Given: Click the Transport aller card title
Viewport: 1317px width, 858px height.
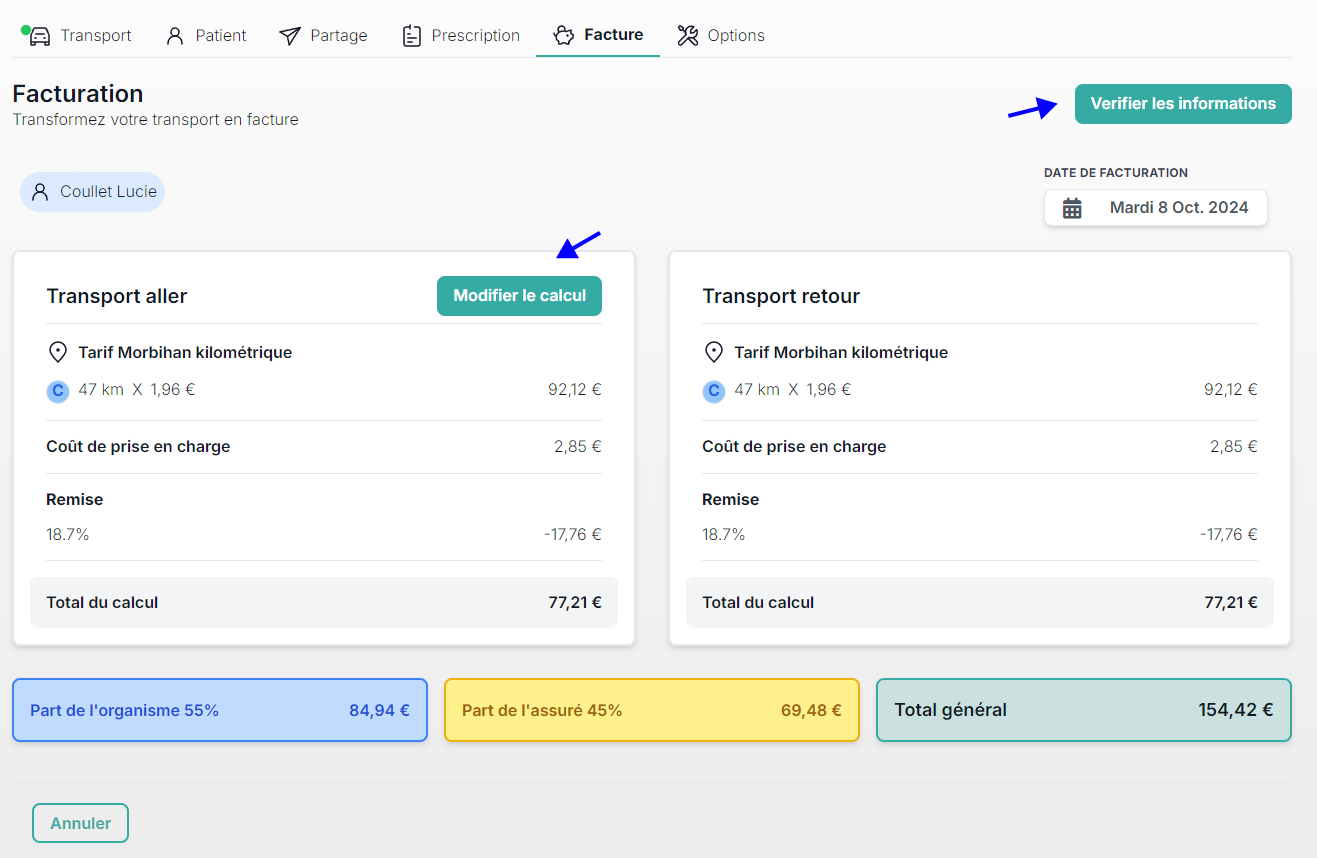Looking at the screenshot, I should point(117,296).
